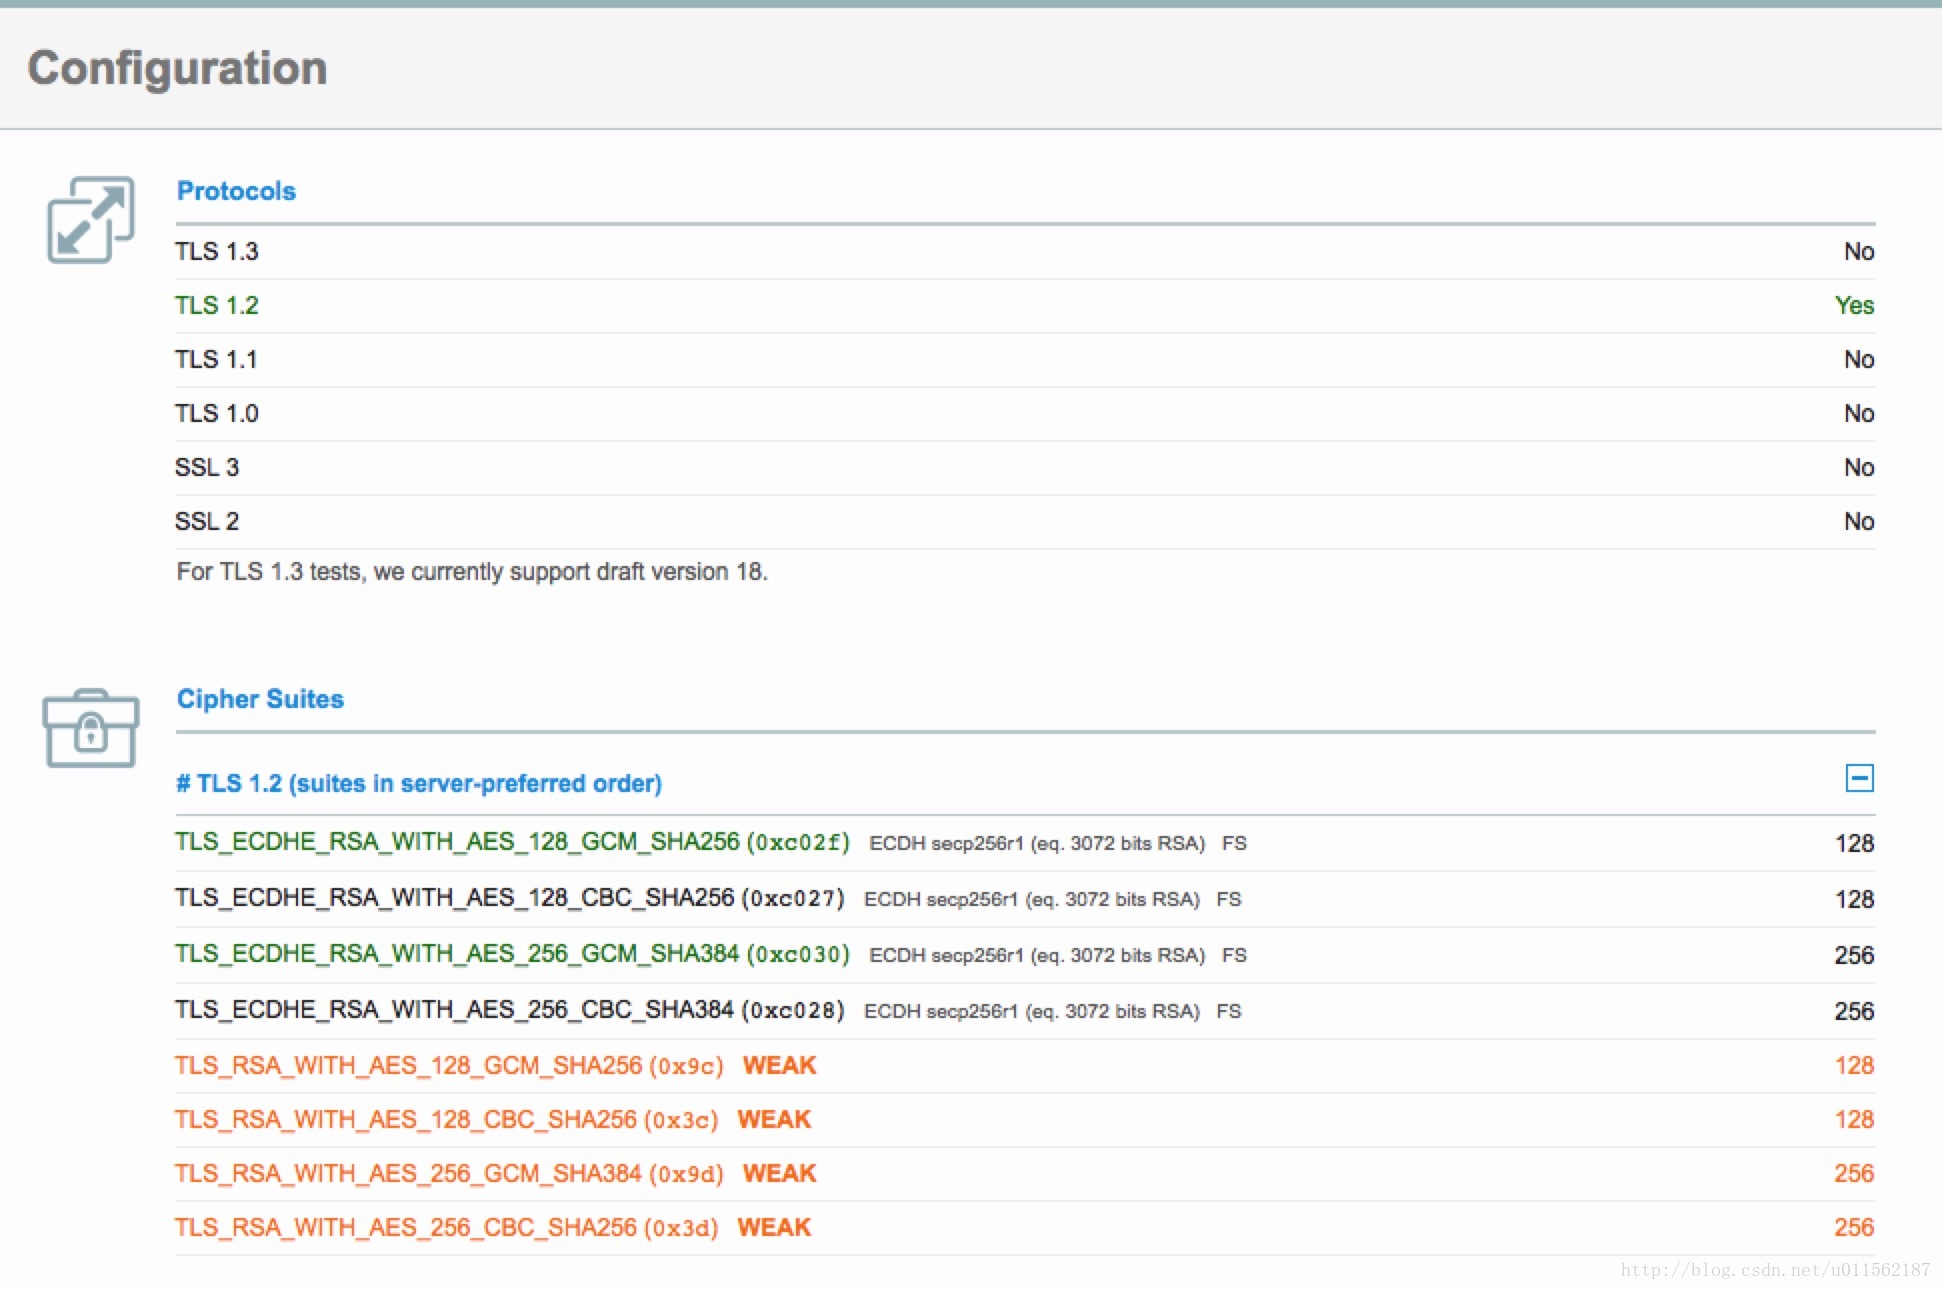
Task: Click the 256 key strength of 0xc030 suite
Action: [1854, 955]
